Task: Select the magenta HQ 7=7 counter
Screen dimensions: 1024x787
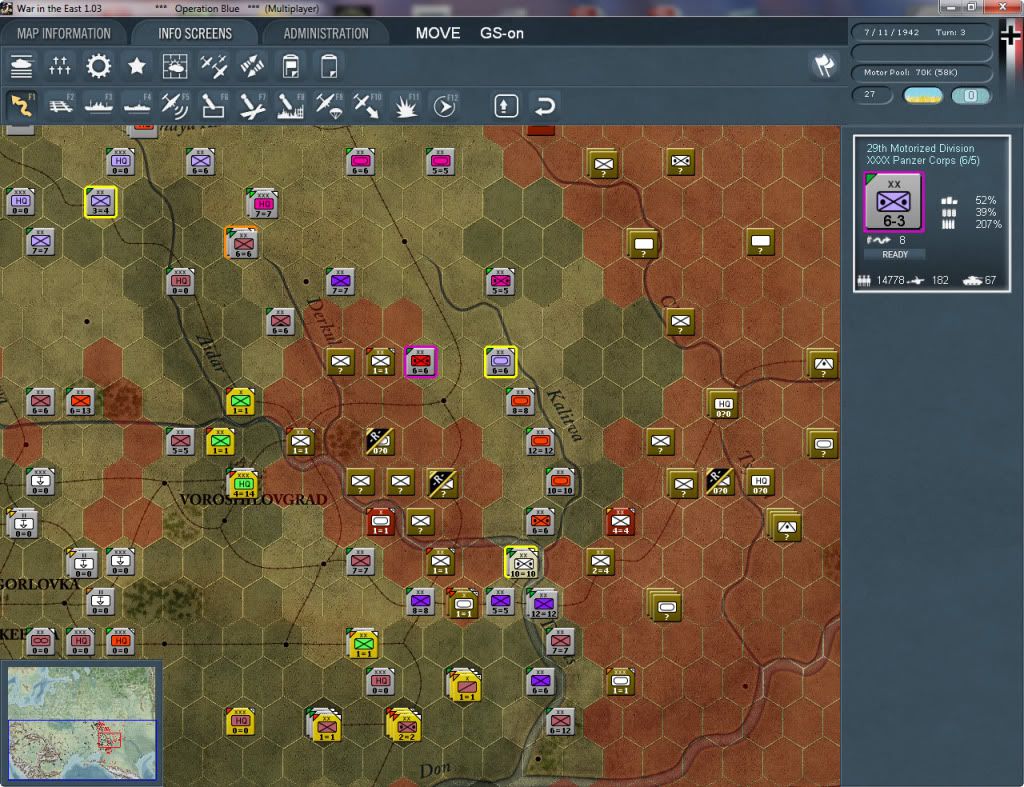Action: (263, 204)
